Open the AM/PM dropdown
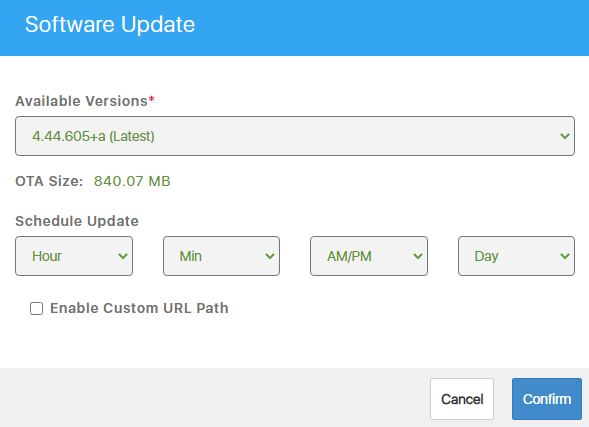 pyautogui.click(x=369, y=256)
